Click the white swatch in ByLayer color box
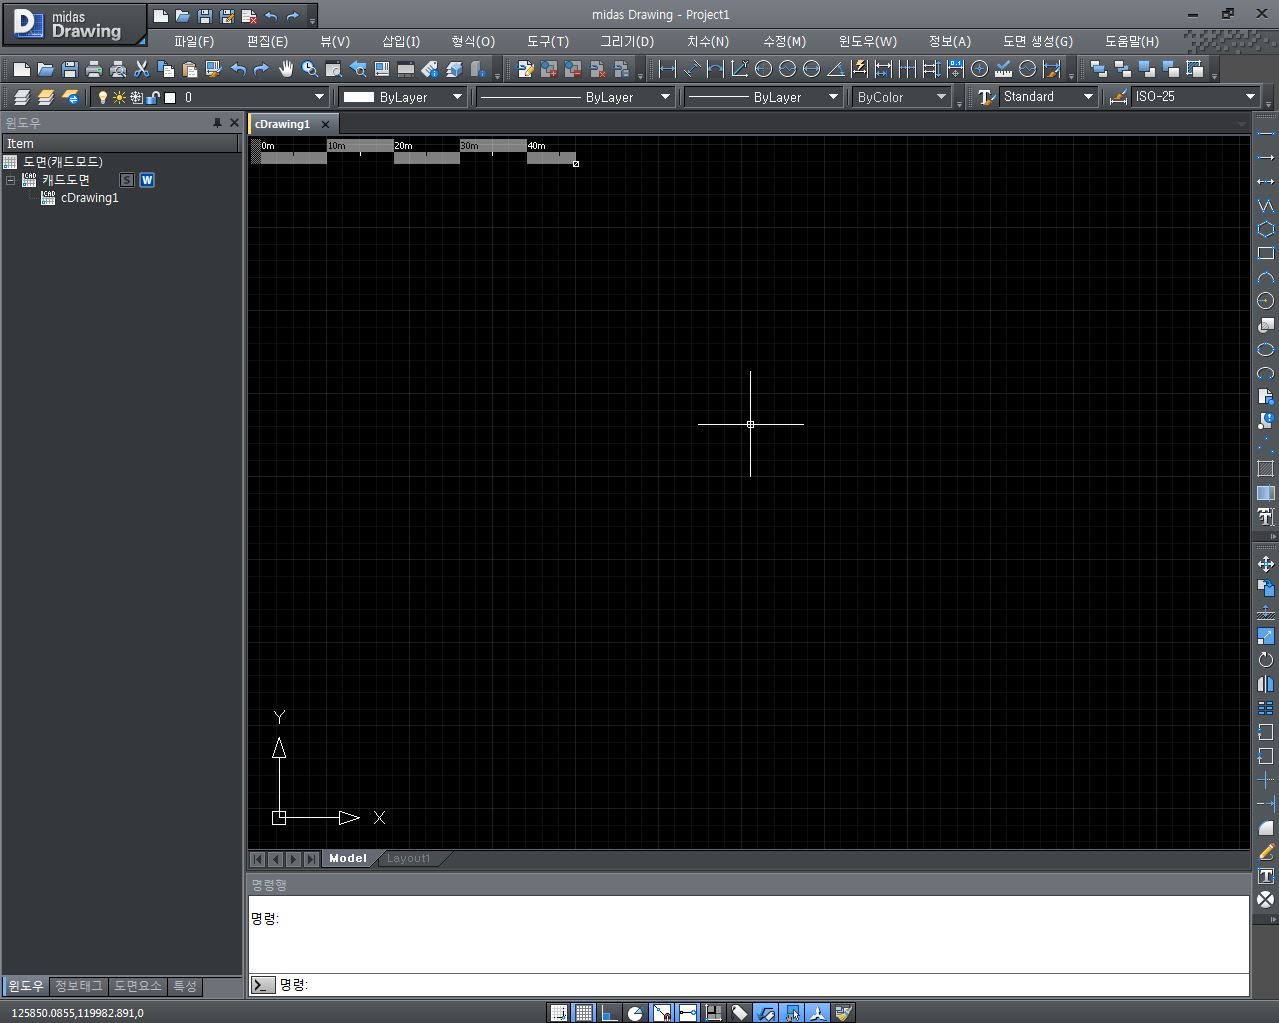1279x1023 pixels. (x=358, y=97)
